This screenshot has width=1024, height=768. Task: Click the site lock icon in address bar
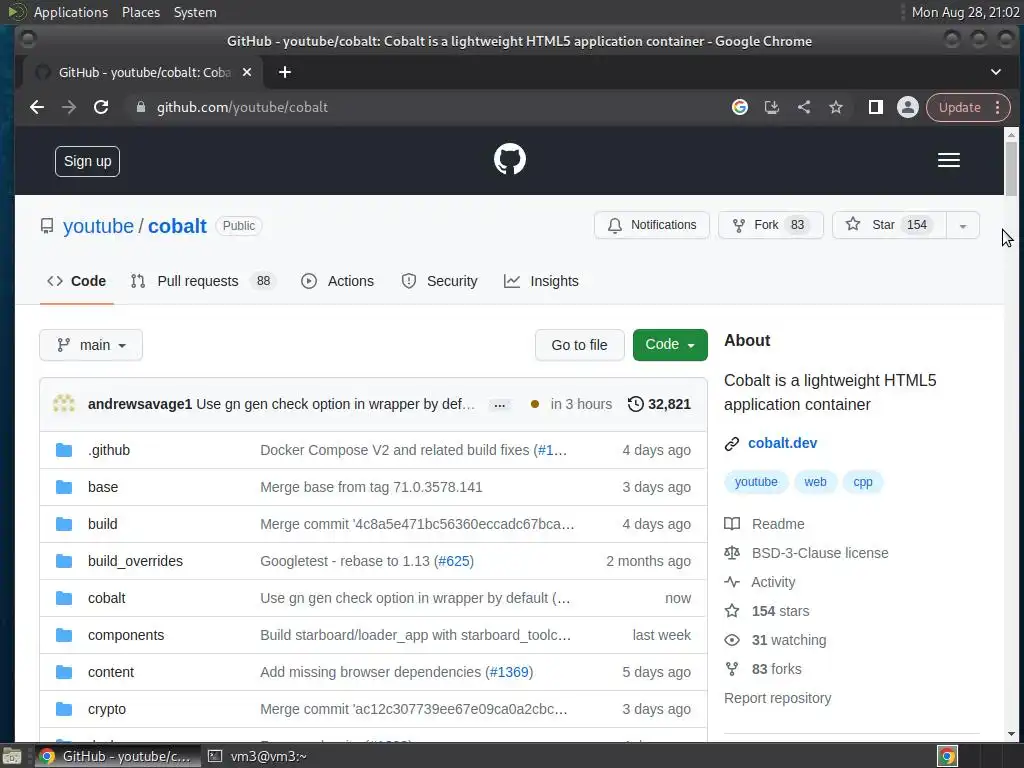tap(140, 107)
